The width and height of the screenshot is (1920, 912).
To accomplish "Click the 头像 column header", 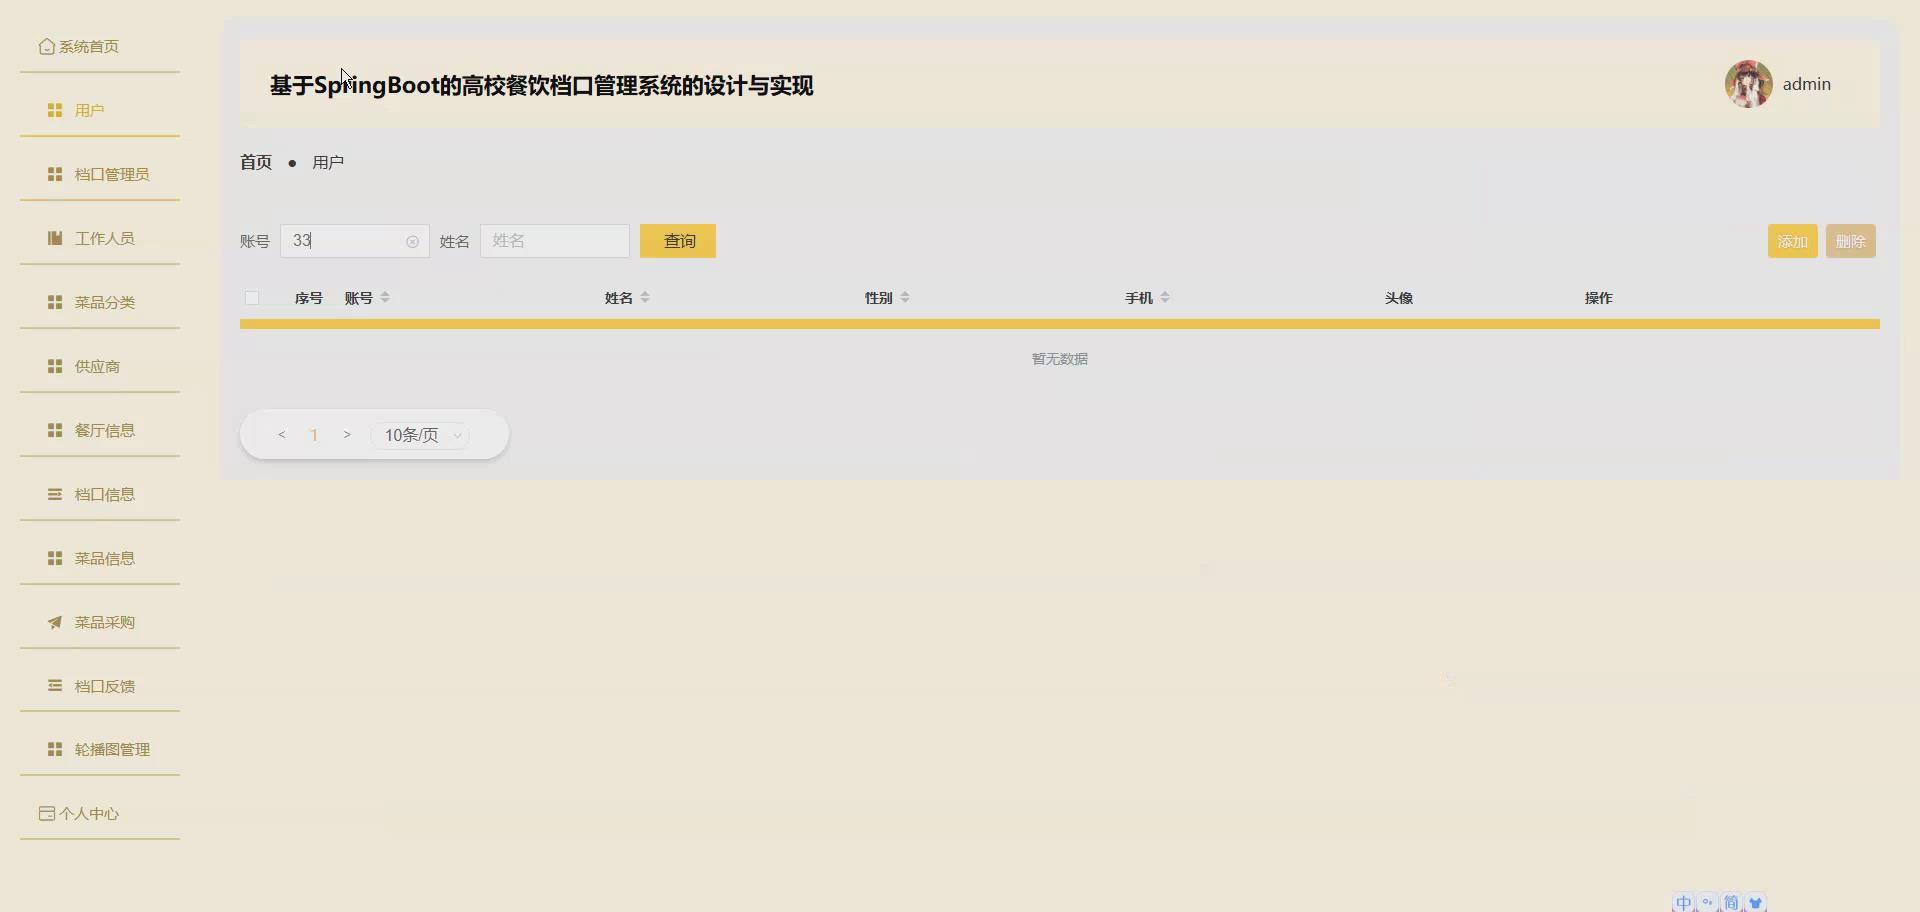I will [x=1399, y=298].
